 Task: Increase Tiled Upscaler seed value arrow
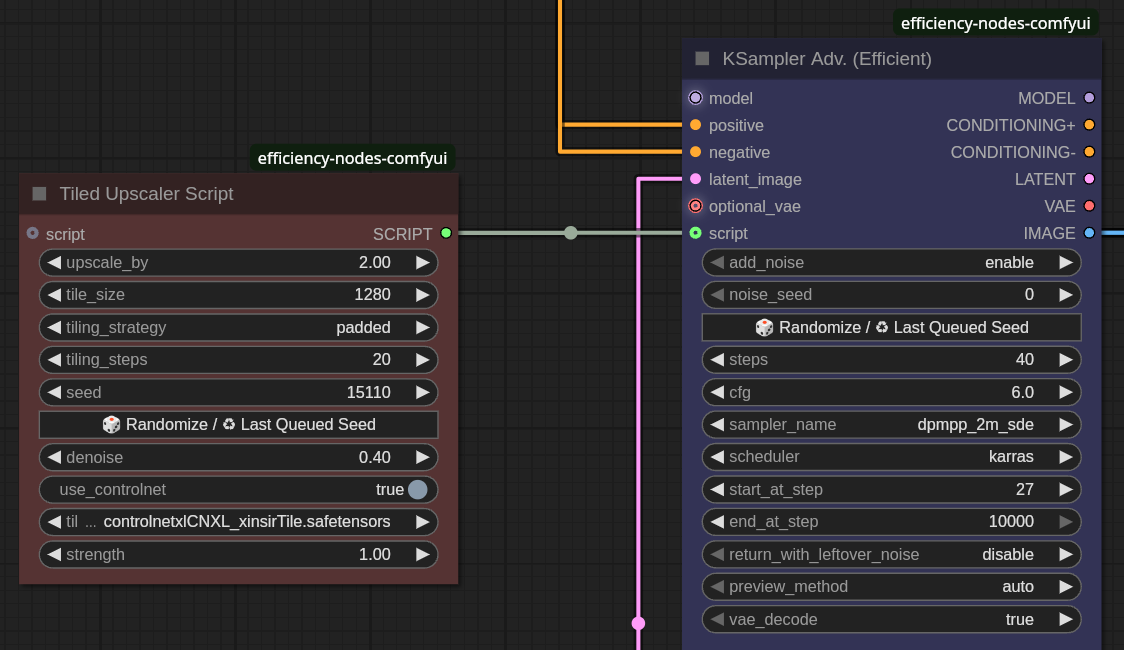[422, 392]
